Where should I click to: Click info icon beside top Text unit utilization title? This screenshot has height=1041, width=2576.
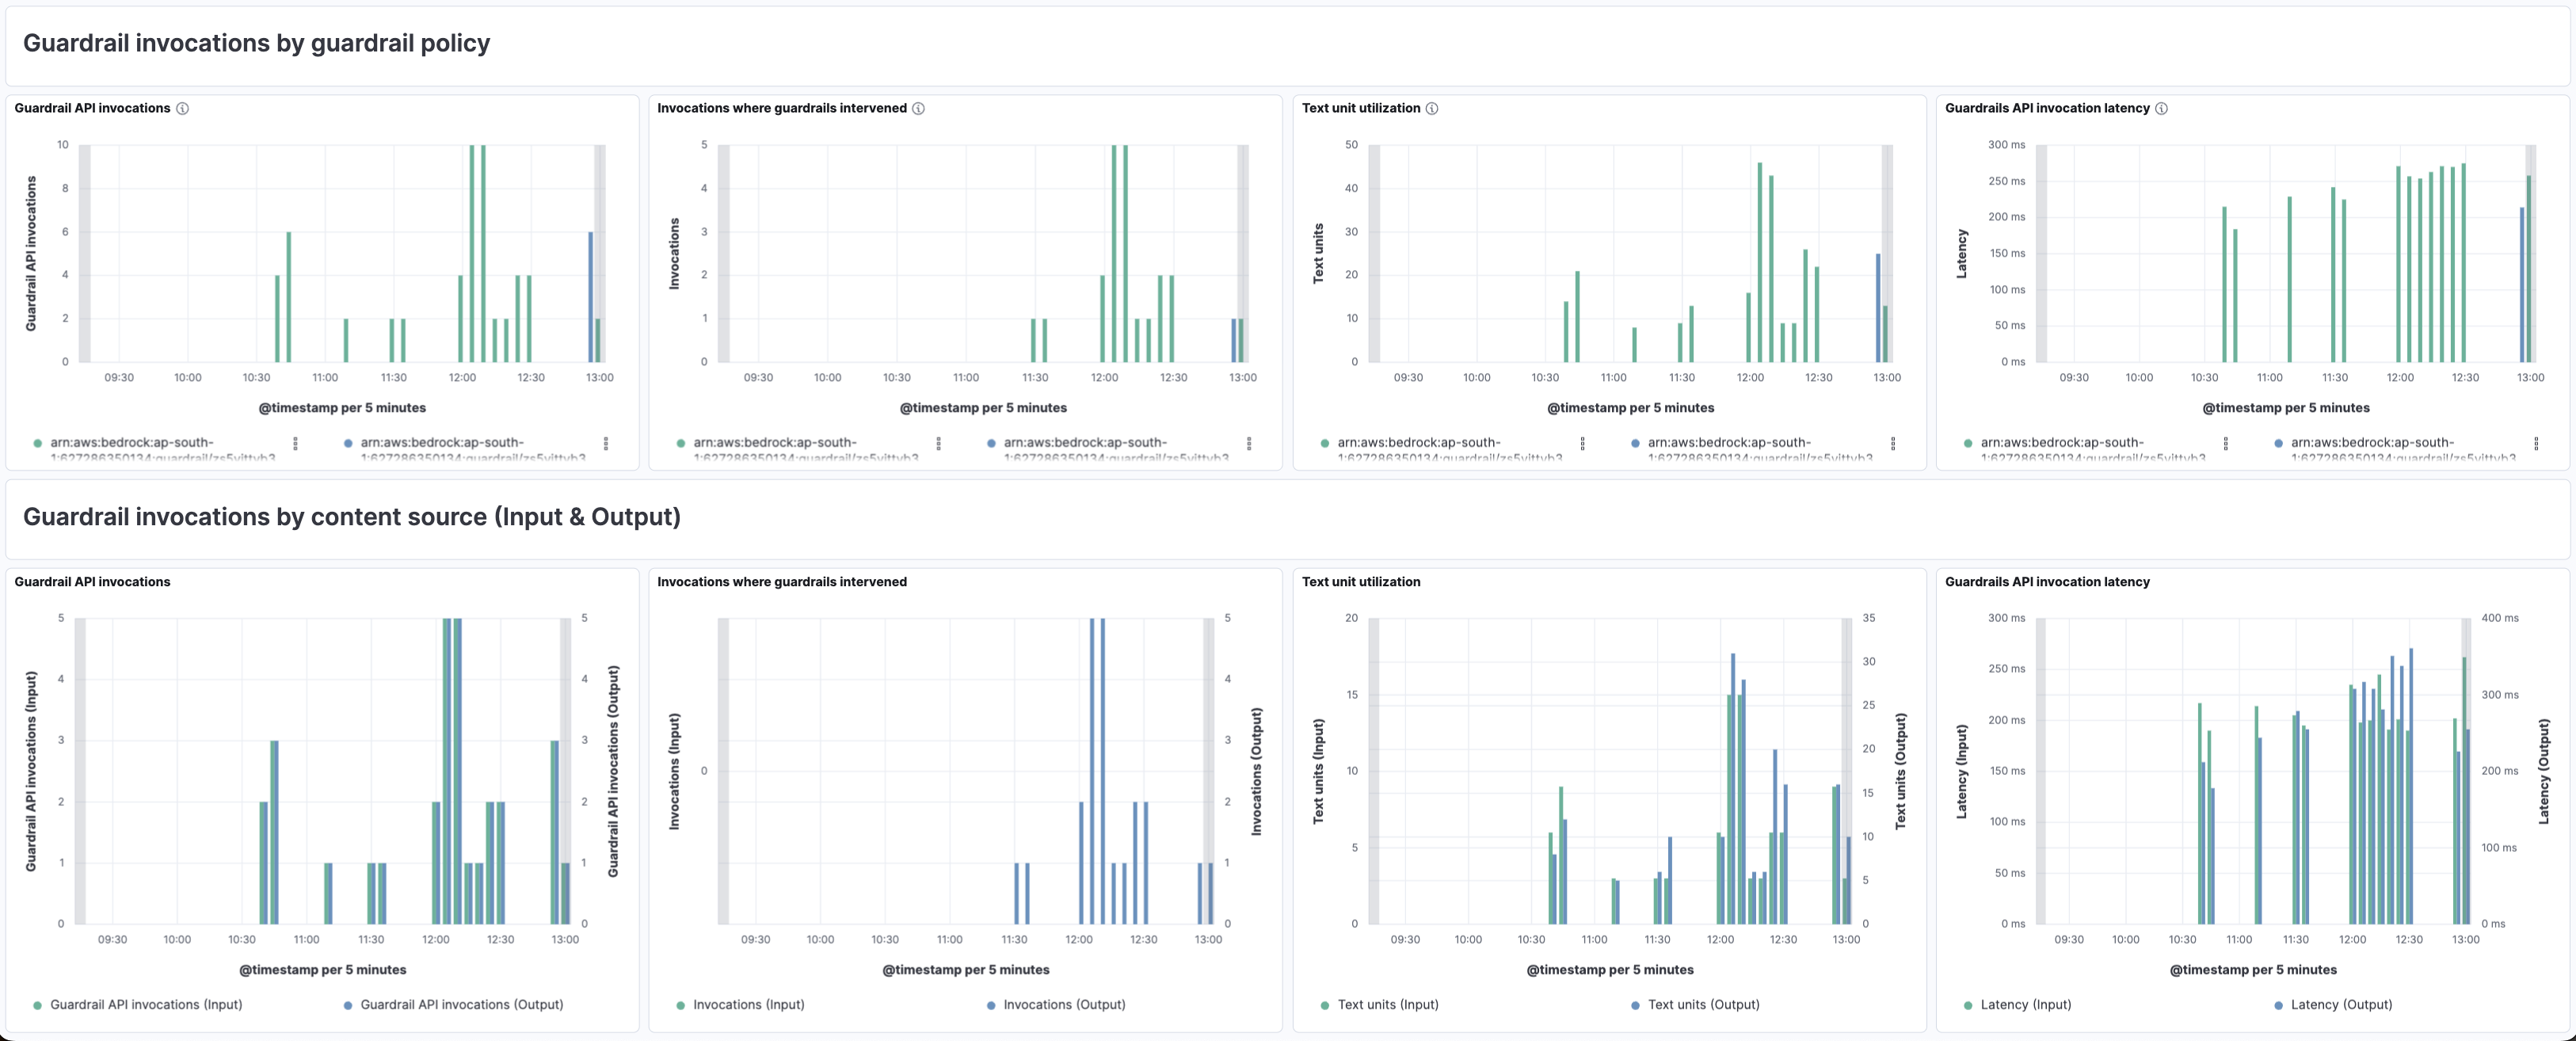click(1432, 108)
